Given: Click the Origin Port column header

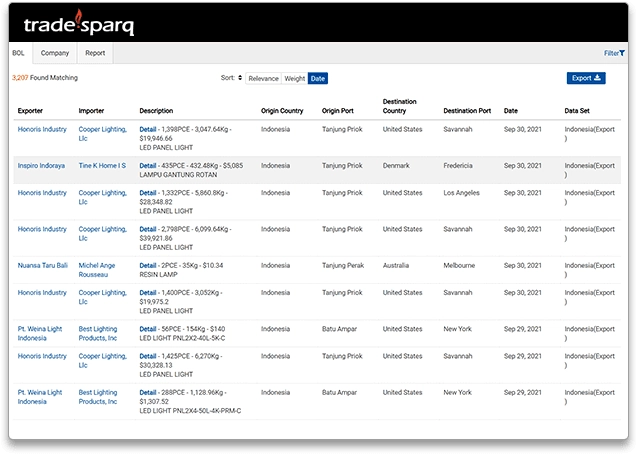Looking at the screenshot, I should point(338,111).
